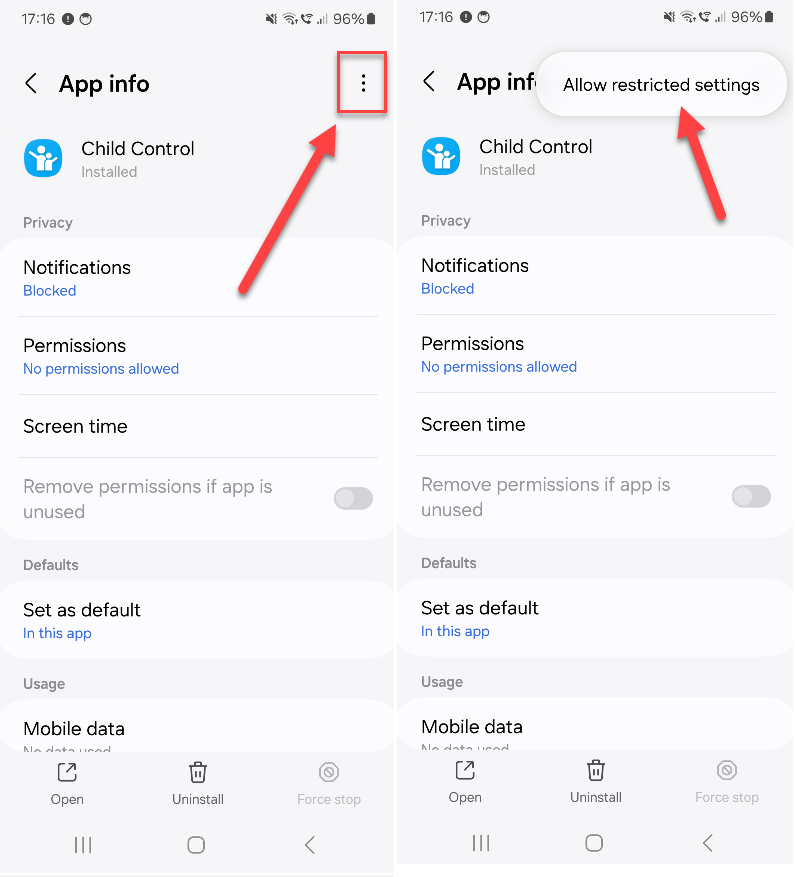Open Recents with the navigation bar button
The width and height of the screenshot is (795, 877).
point(83,845)
